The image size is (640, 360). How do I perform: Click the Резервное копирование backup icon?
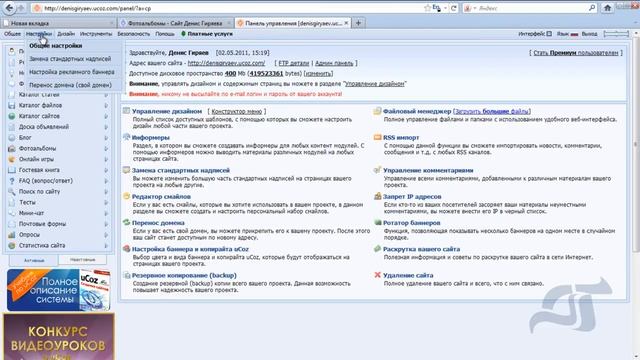pos(127,275)
